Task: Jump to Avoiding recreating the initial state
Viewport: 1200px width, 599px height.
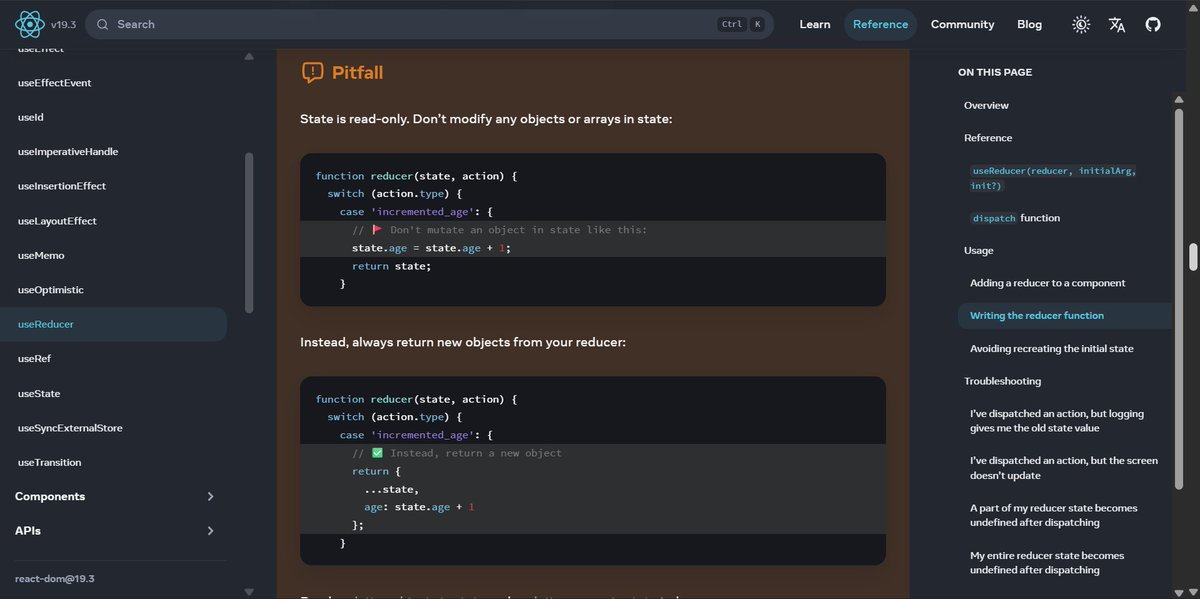Action: click(1051, 348)
